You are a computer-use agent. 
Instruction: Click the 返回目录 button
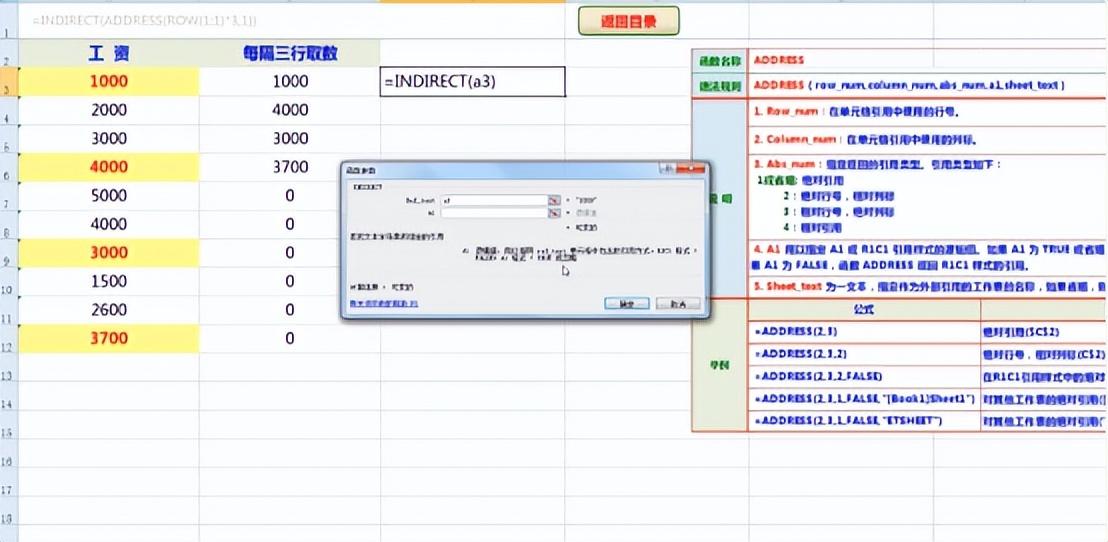coord(628,21)
